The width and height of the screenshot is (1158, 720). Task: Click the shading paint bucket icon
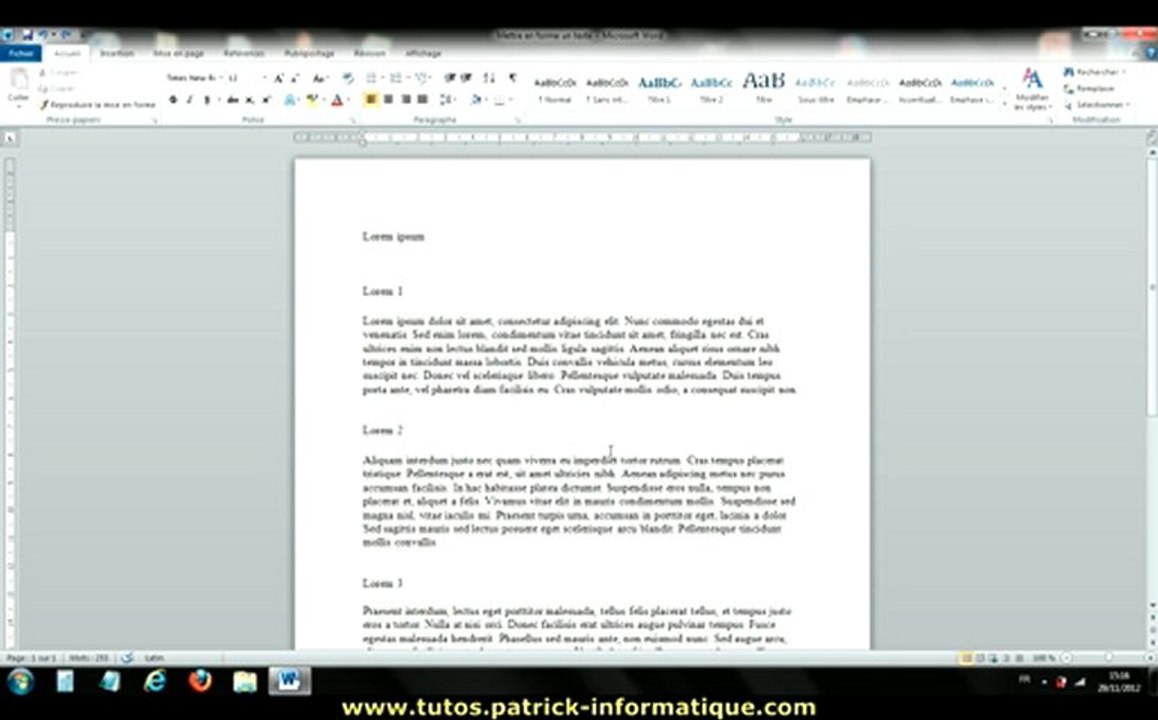pos(476,99)
